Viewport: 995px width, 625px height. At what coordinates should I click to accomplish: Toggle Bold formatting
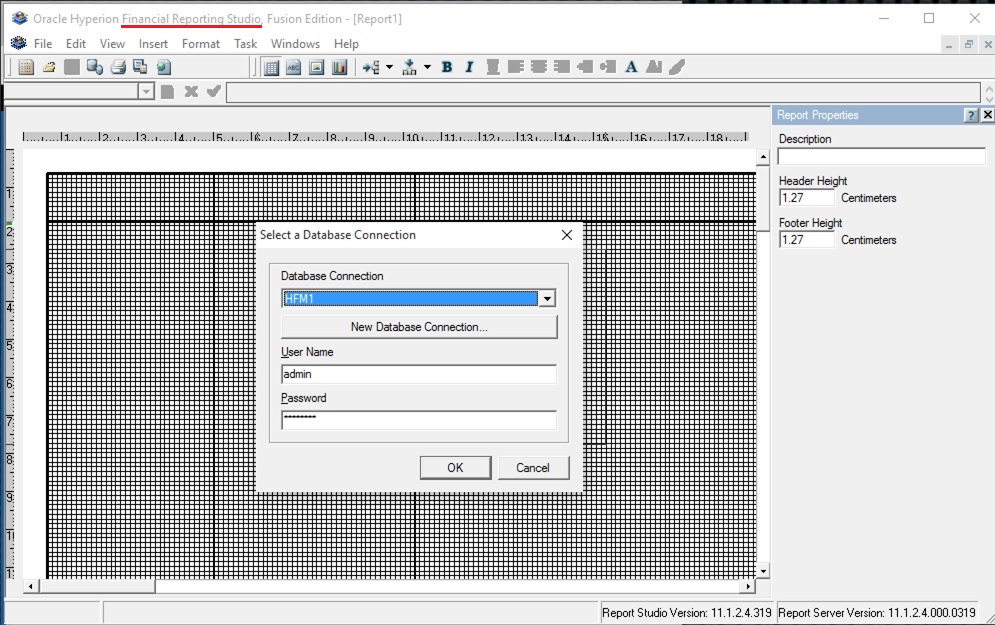coord(447,67)
